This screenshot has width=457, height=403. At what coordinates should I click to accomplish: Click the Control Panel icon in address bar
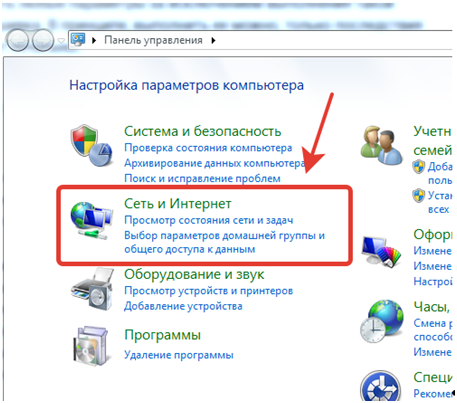[x=78, y=40]
